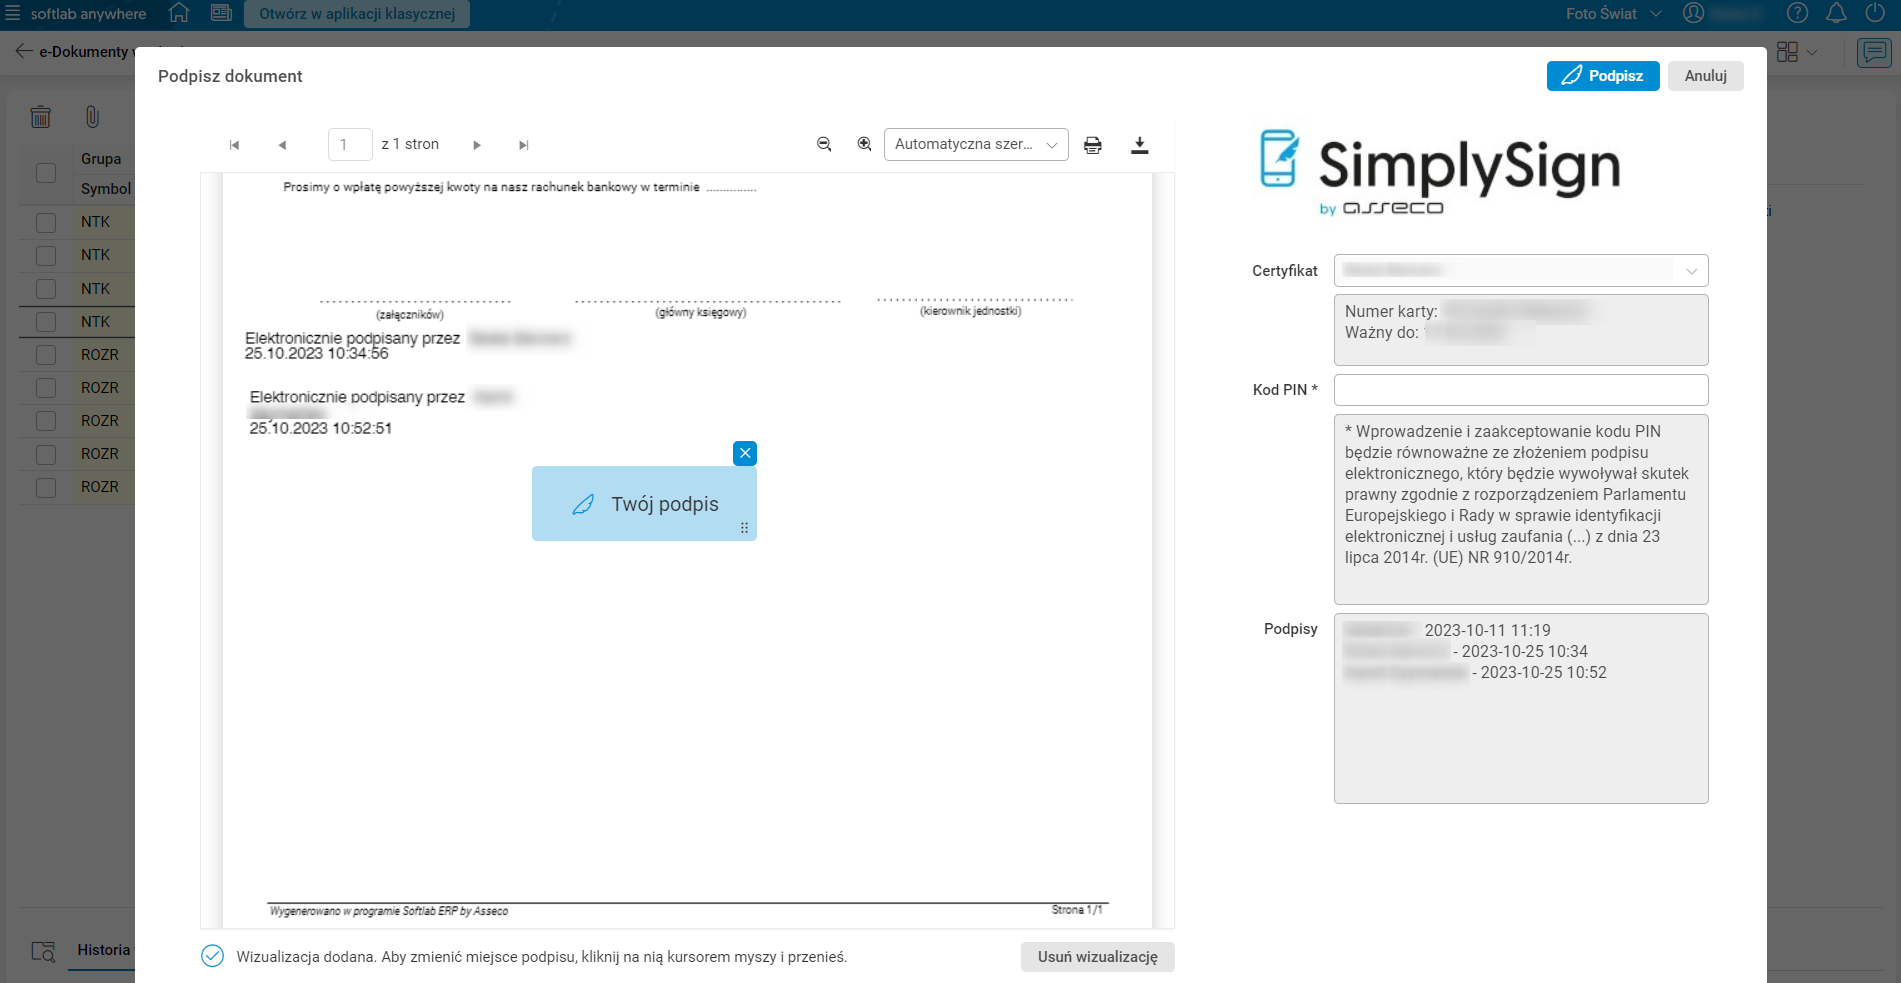Click Usuń wizualizację button

(1098, 957)
